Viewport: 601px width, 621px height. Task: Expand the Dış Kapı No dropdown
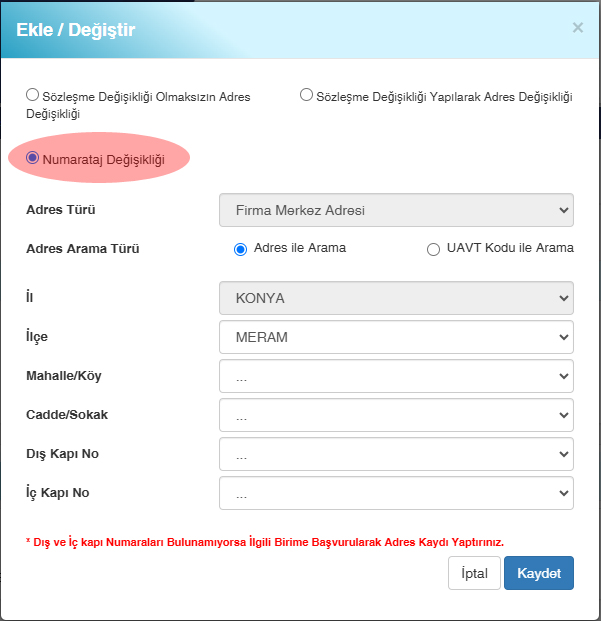396,454
